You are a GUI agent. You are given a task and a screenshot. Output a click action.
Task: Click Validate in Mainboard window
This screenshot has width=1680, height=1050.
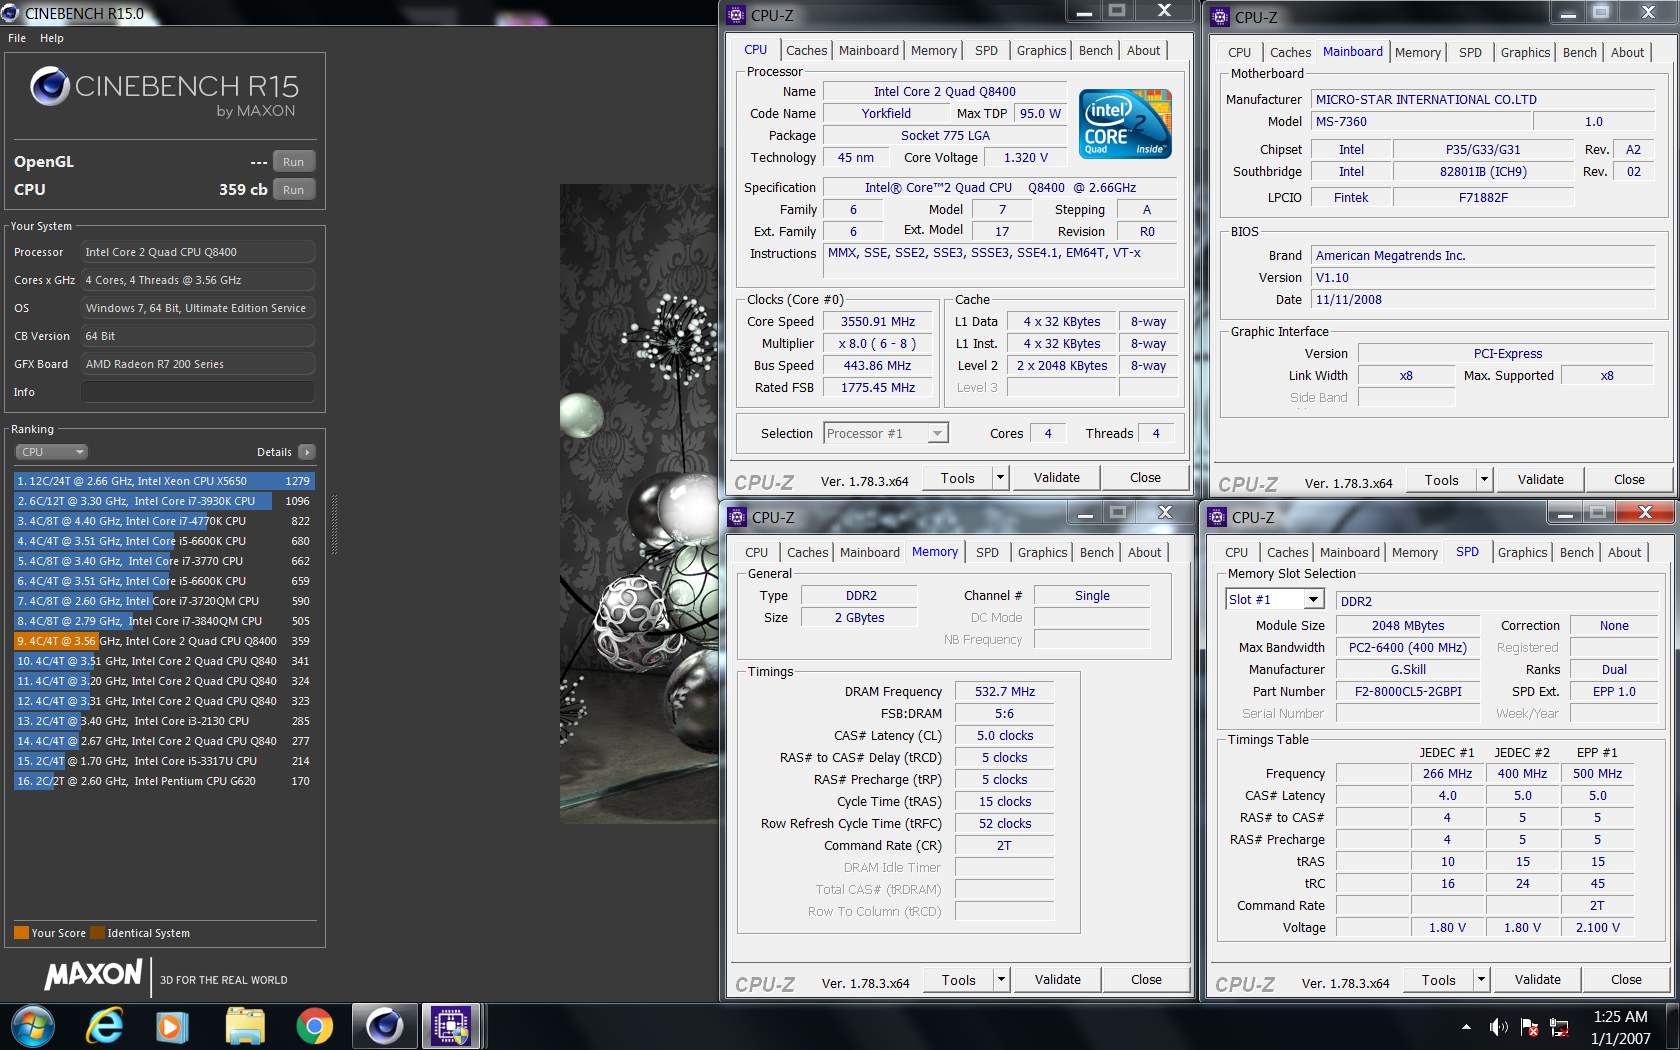[x=1540, y=480]
